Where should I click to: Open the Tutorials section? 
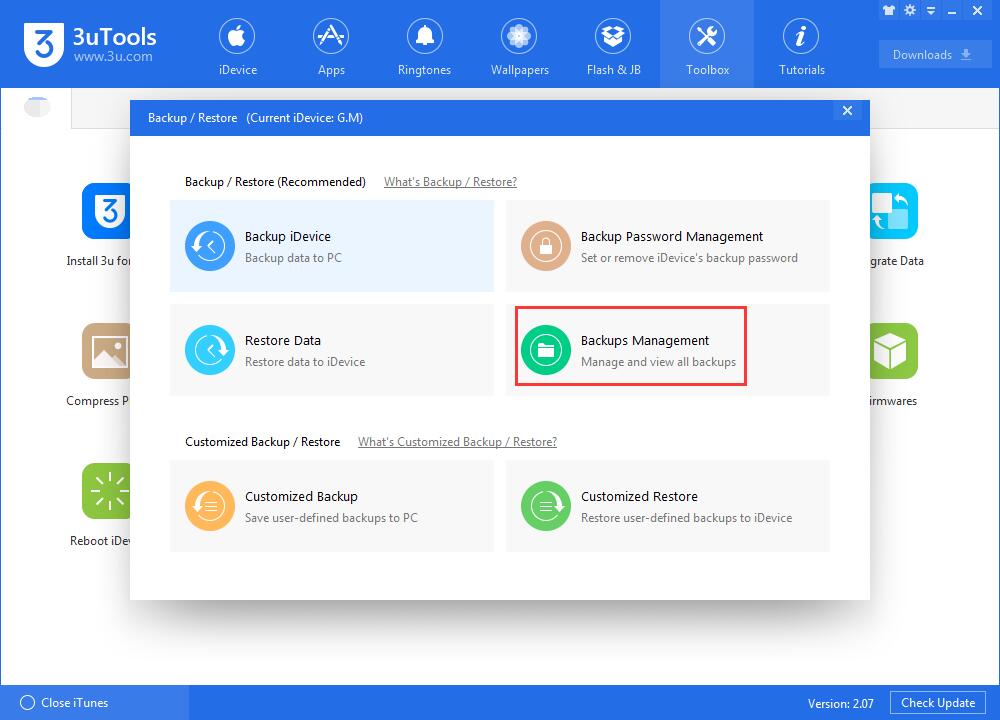point(801,45)
